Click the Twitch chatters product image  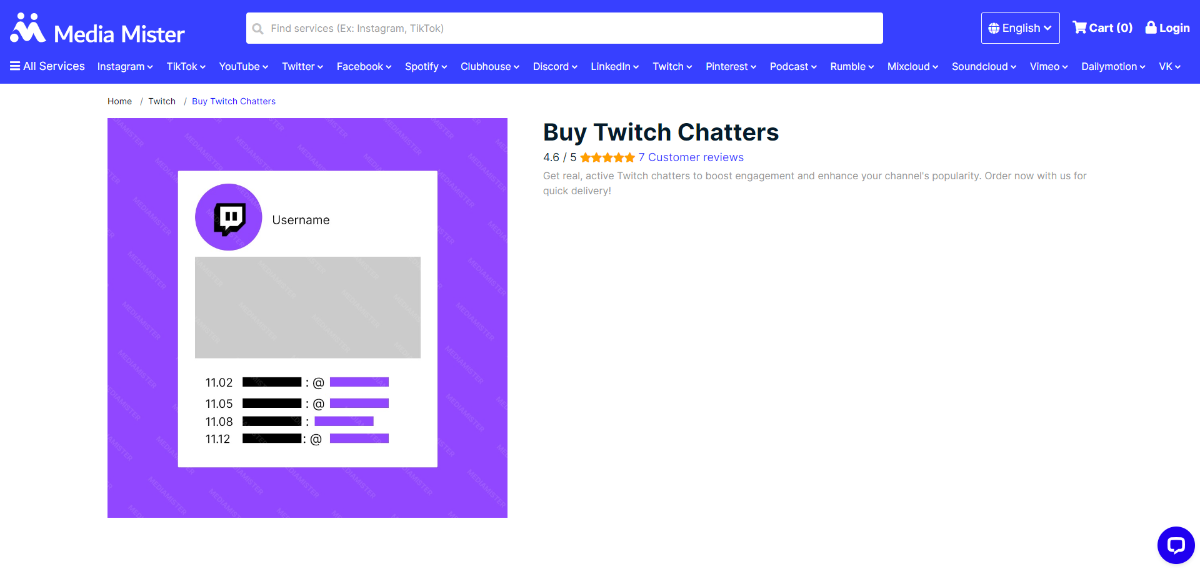[x=307, y=318]
